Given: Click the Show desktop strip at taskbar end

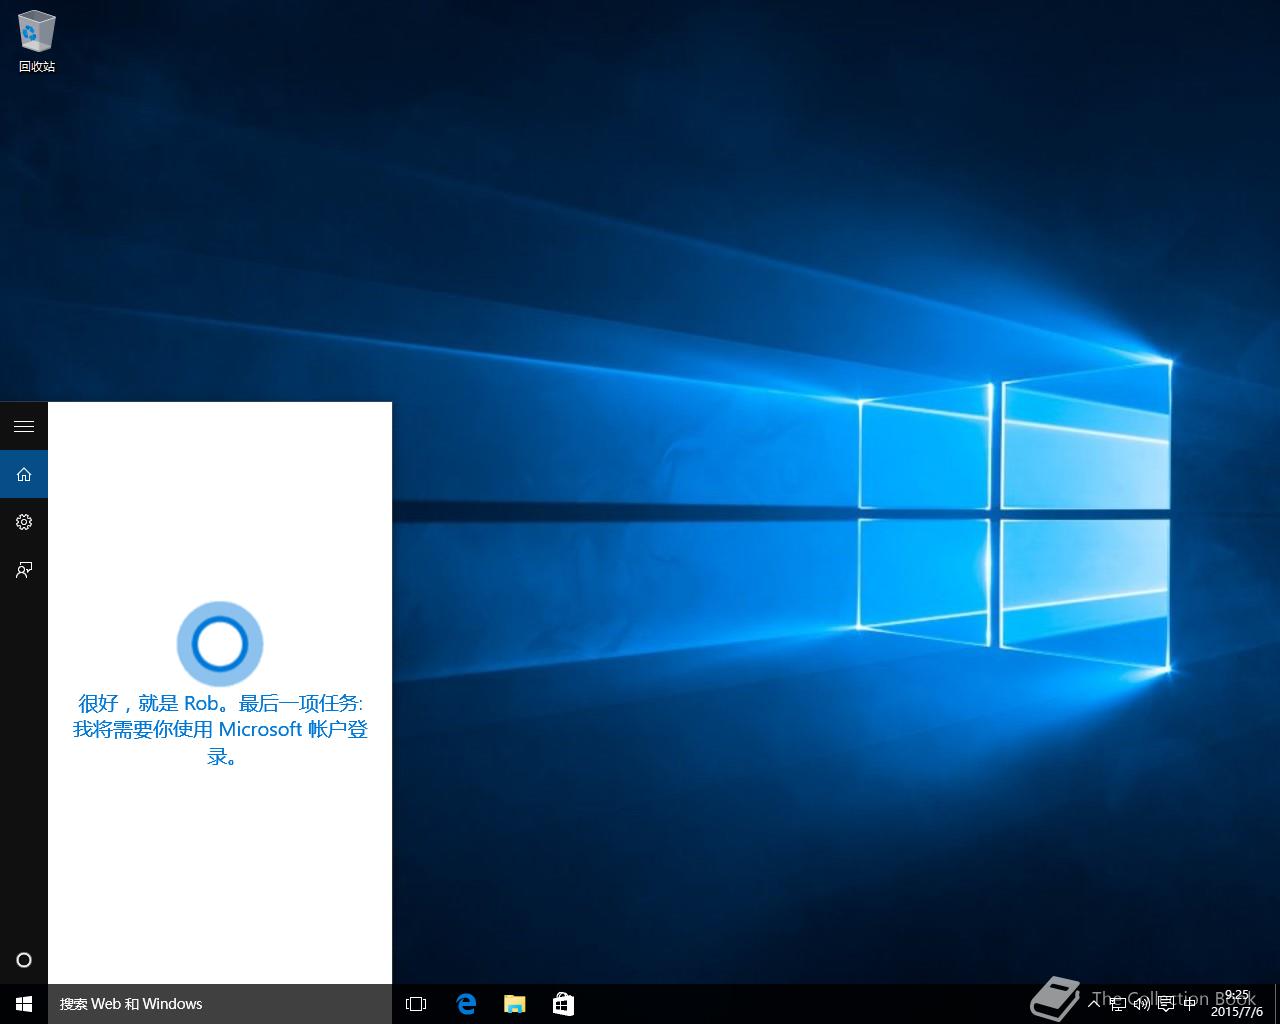Looking at the screenshot, I should [x=1276, y=1004].
